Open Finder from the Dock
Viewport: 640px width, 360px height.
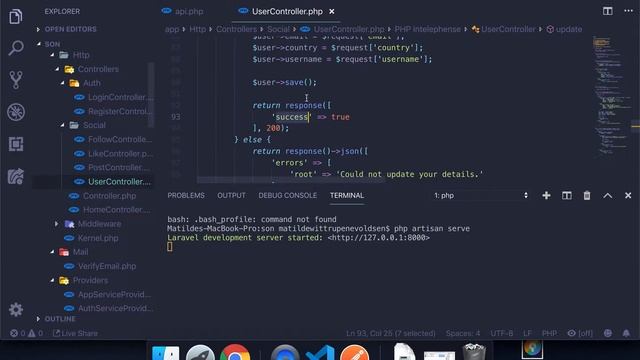click(x=165, y=353)
